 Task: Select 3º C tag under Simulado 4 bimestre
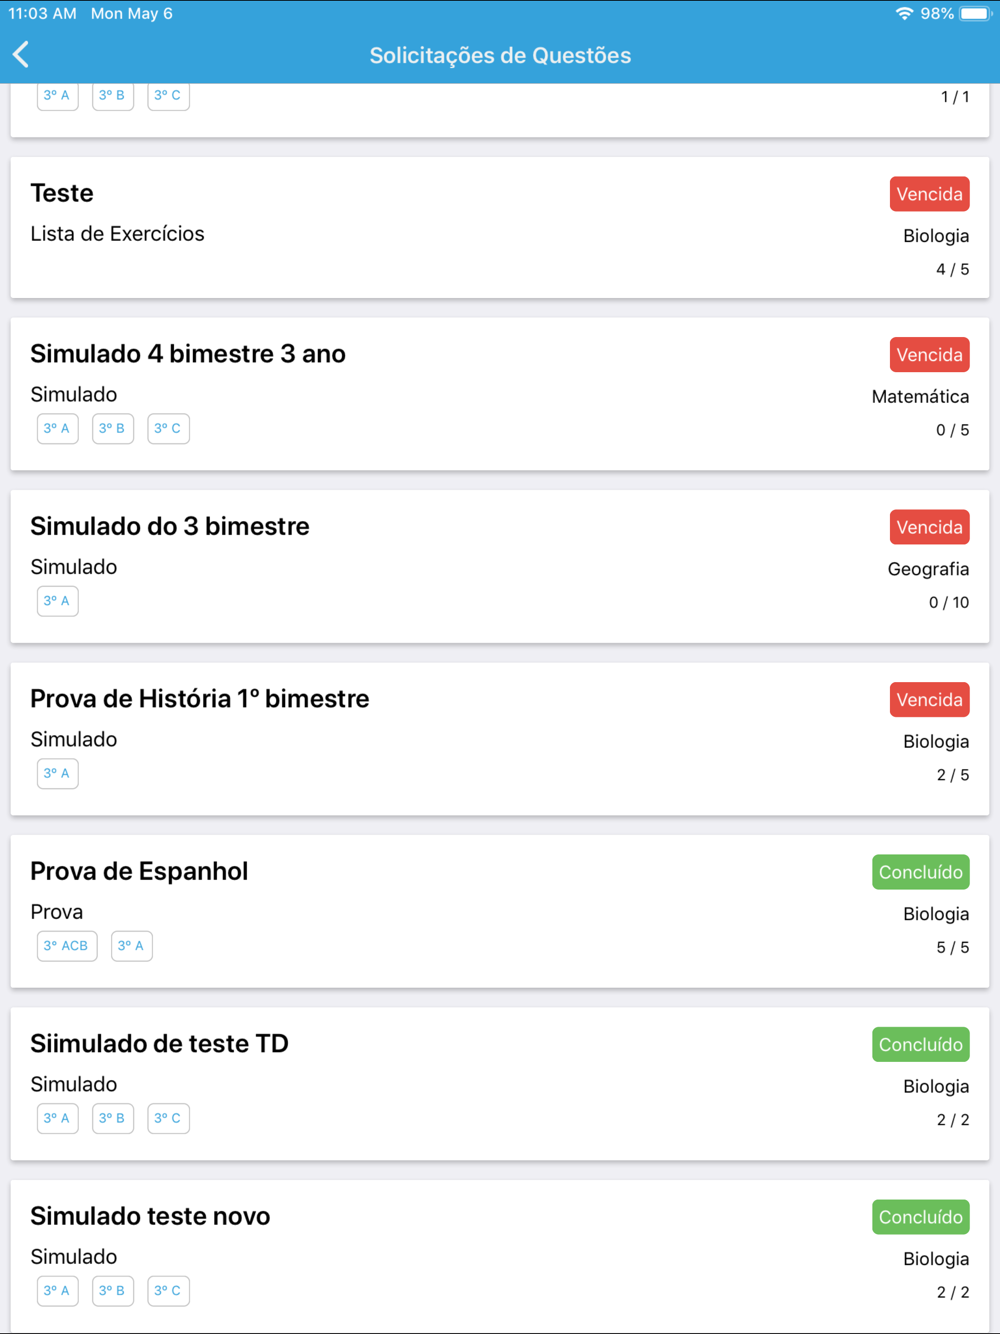[168, 429]
